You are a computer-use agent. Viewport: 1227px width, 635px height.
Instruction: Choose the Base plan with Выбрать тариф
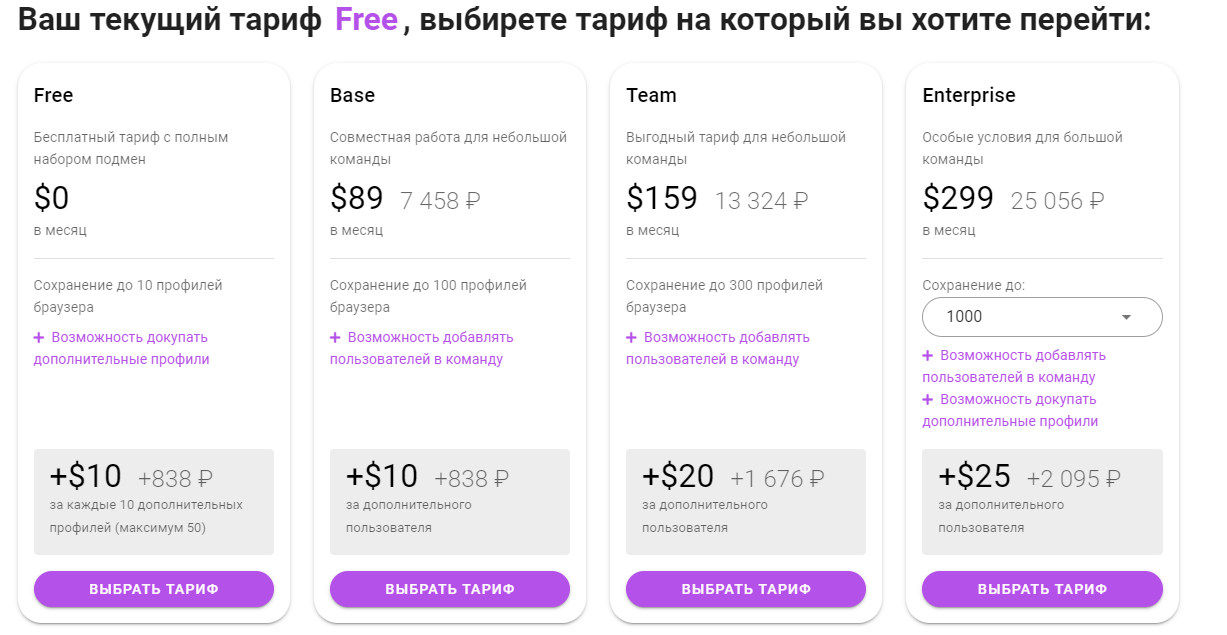(450, 589)
